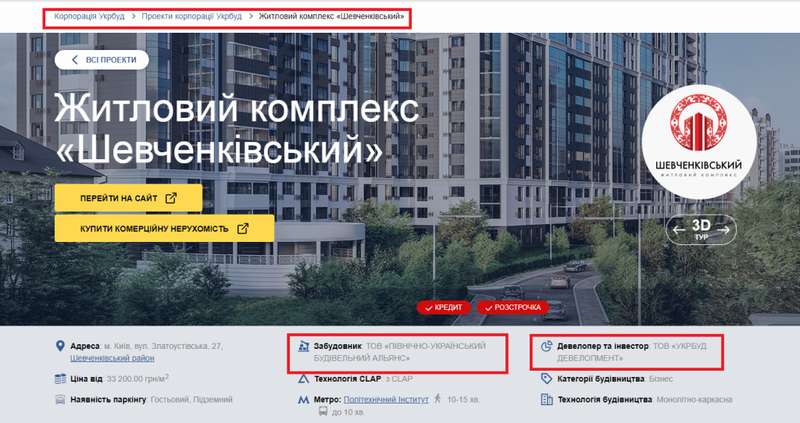Open Проекти корпорації Укрбуд breadcrumb

tap(192, 16)
